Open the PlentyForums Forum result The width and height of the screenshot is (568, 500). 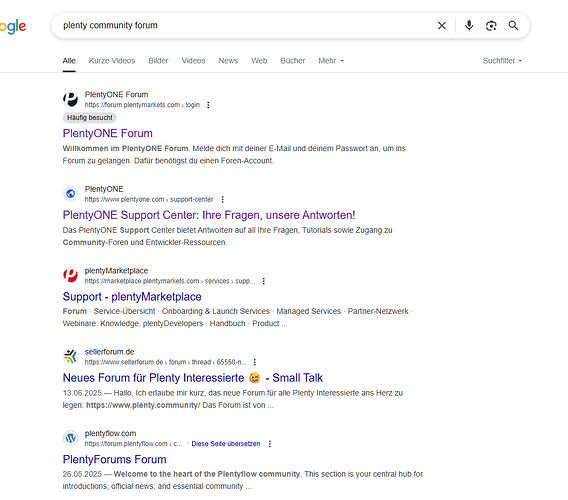pos(114,459)
